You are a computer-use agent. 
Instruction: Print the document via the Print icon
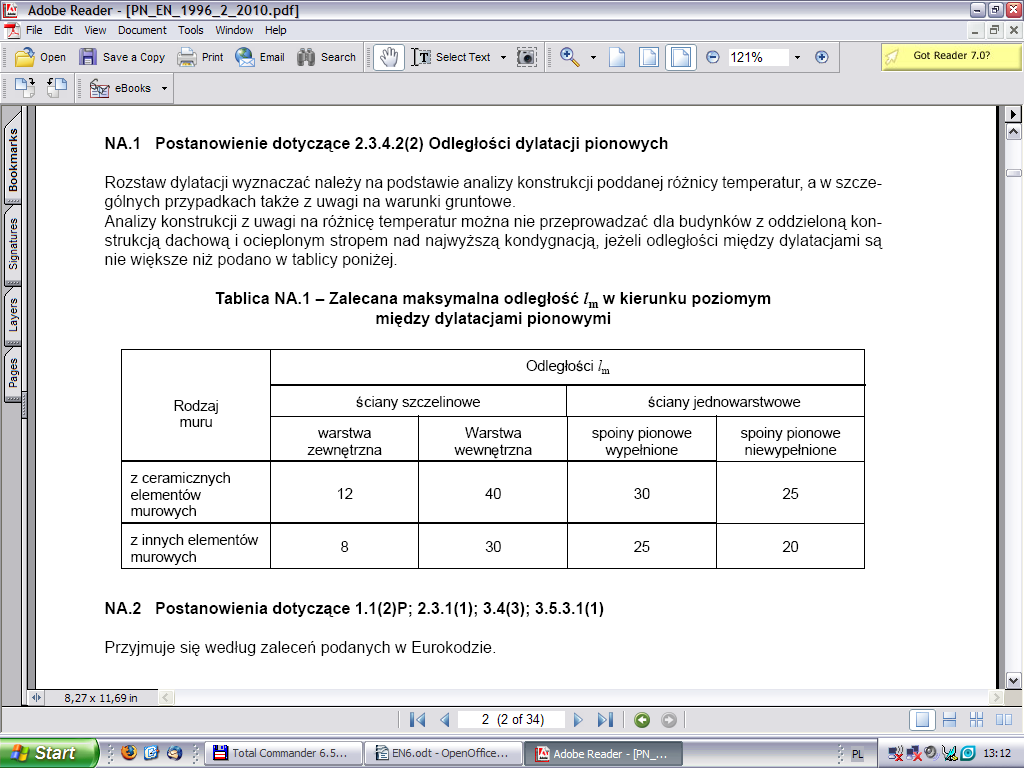pyautogui.click(x=187, y=57)
